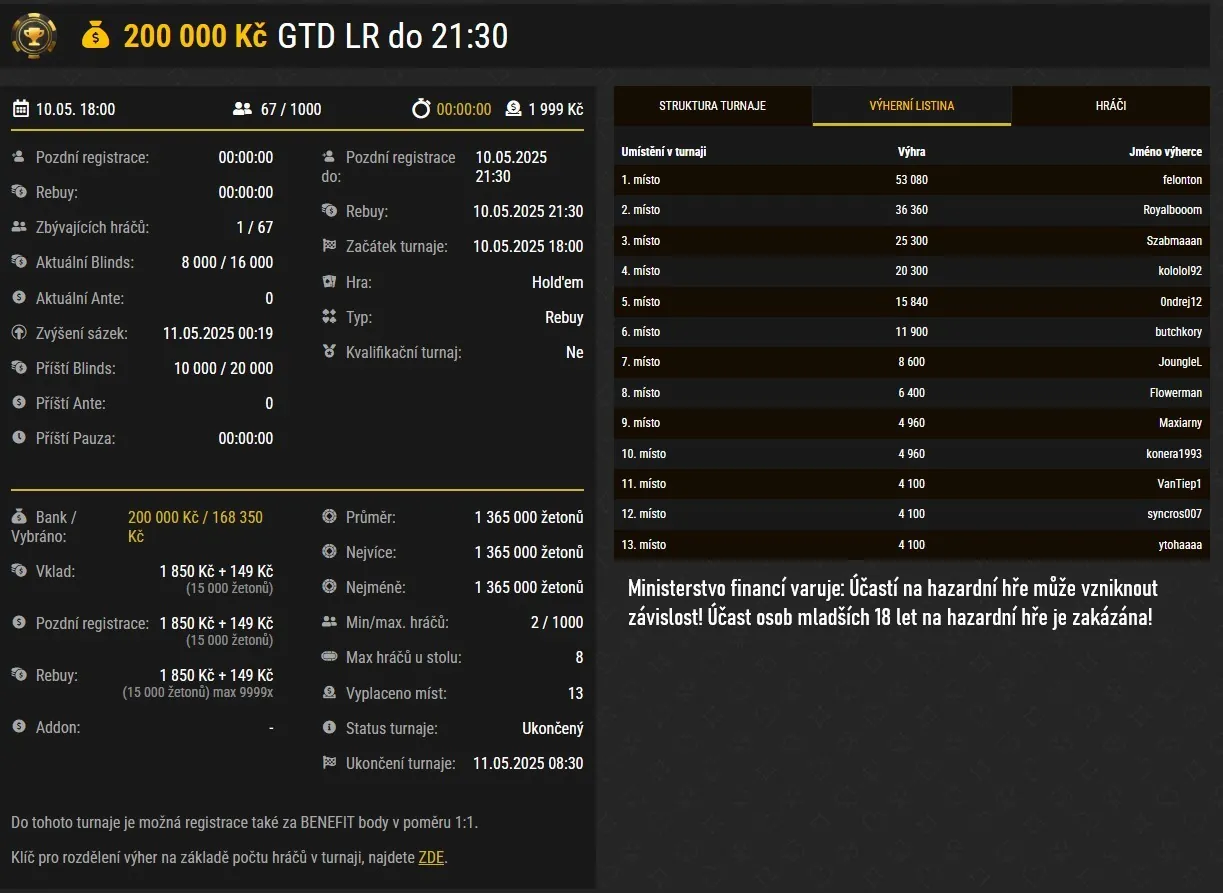Select the VÝHERNÍ LISTINA tab

(911, 105)
